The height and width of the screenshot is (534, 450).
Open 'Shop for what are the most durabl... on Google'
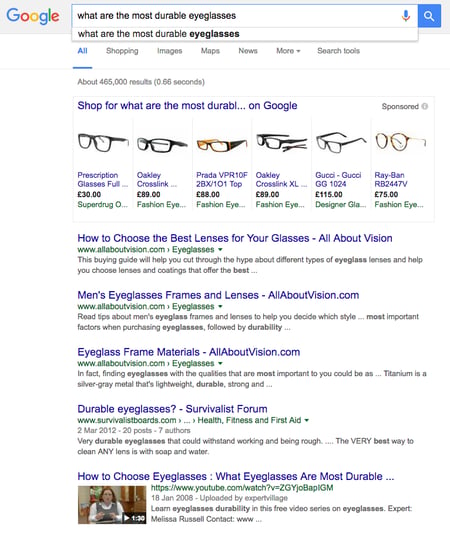(187, 106)
